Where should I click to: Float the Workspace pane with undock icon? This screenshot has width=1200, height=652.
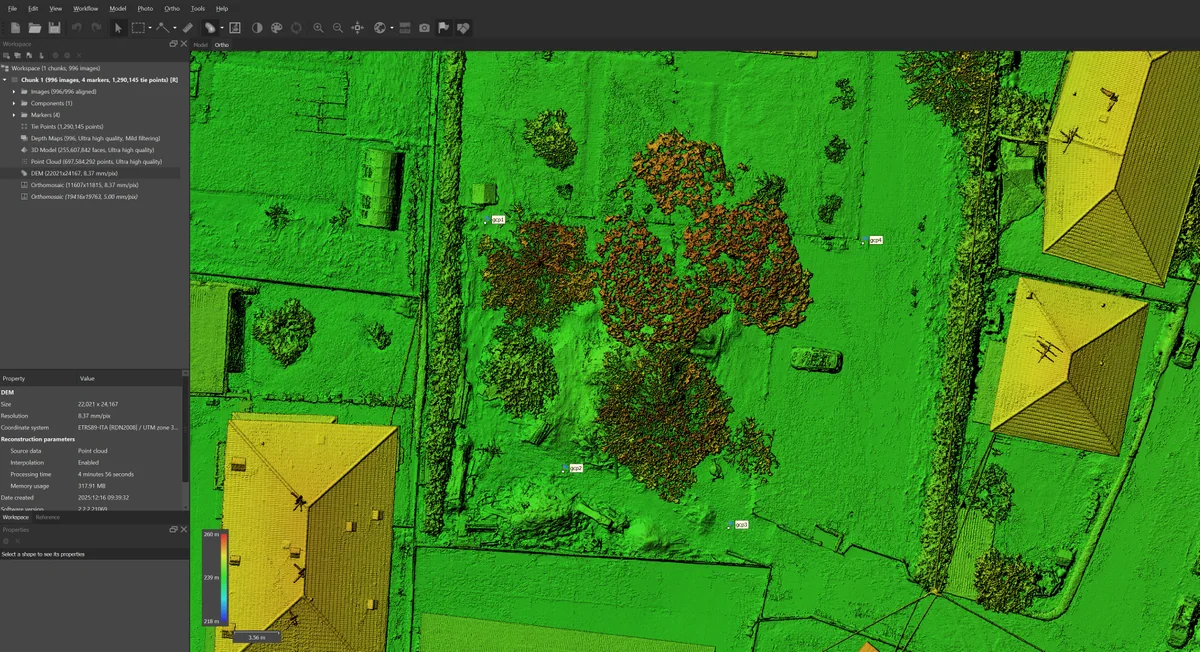point(173,44)
